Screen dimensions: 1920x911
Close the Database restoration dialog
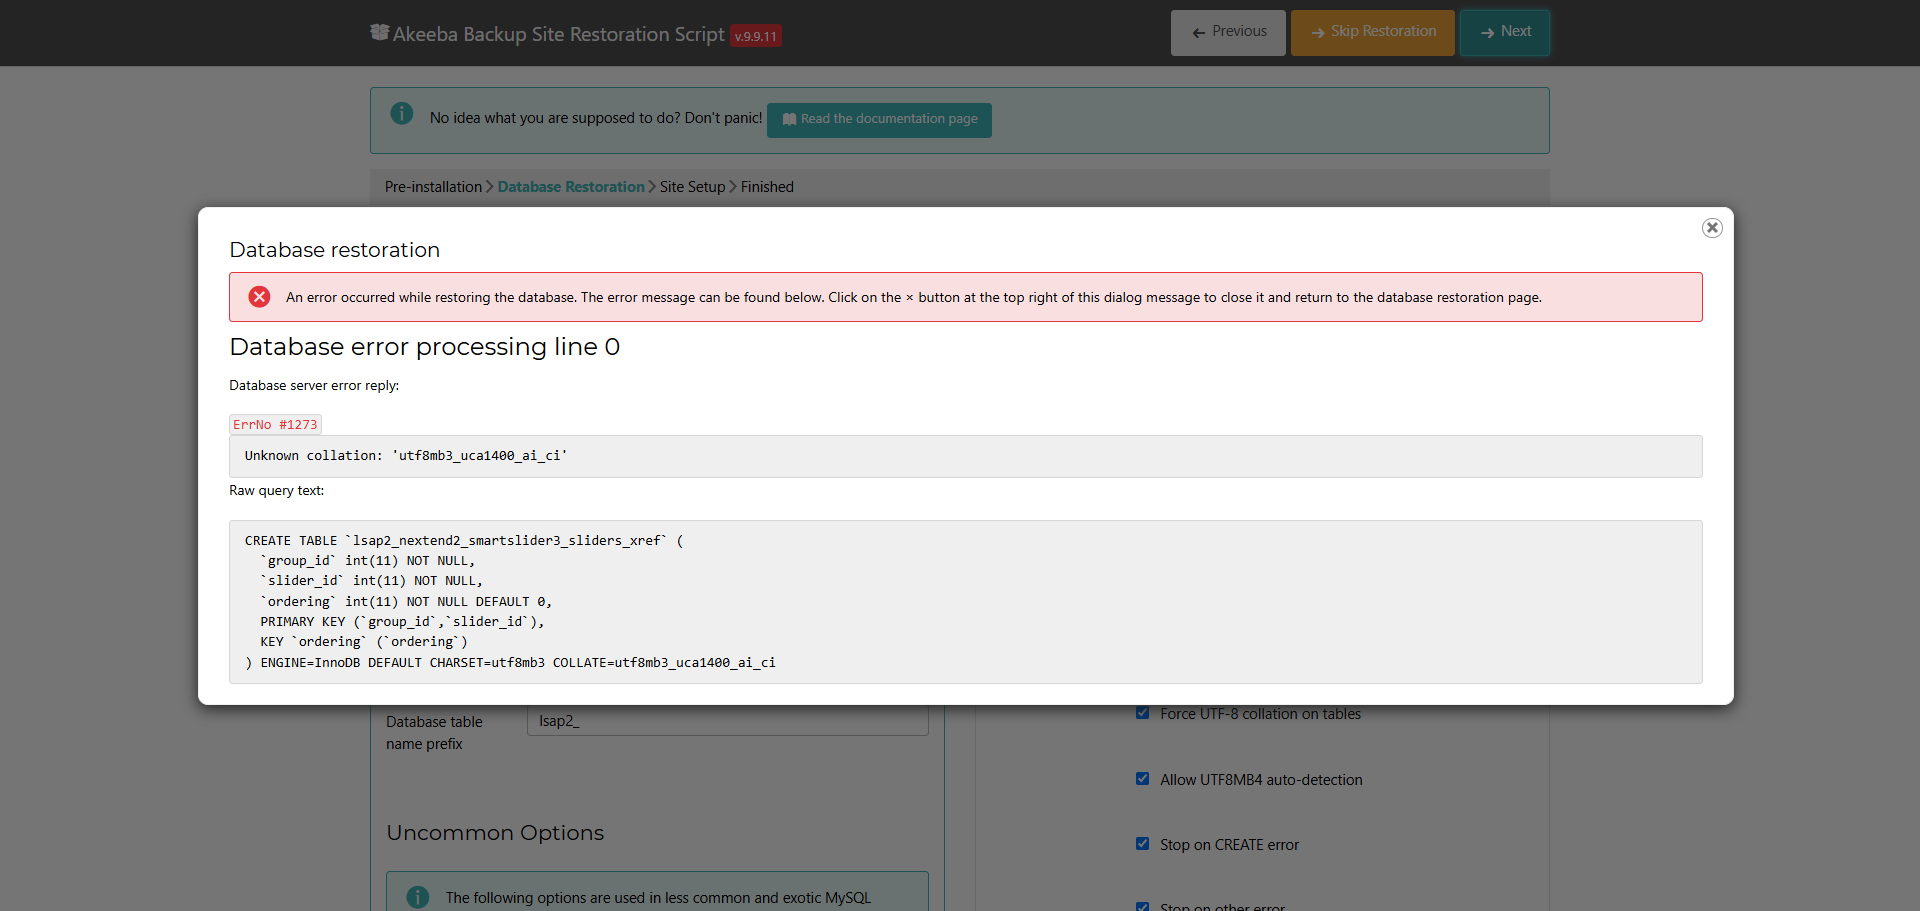[1712, 228]
